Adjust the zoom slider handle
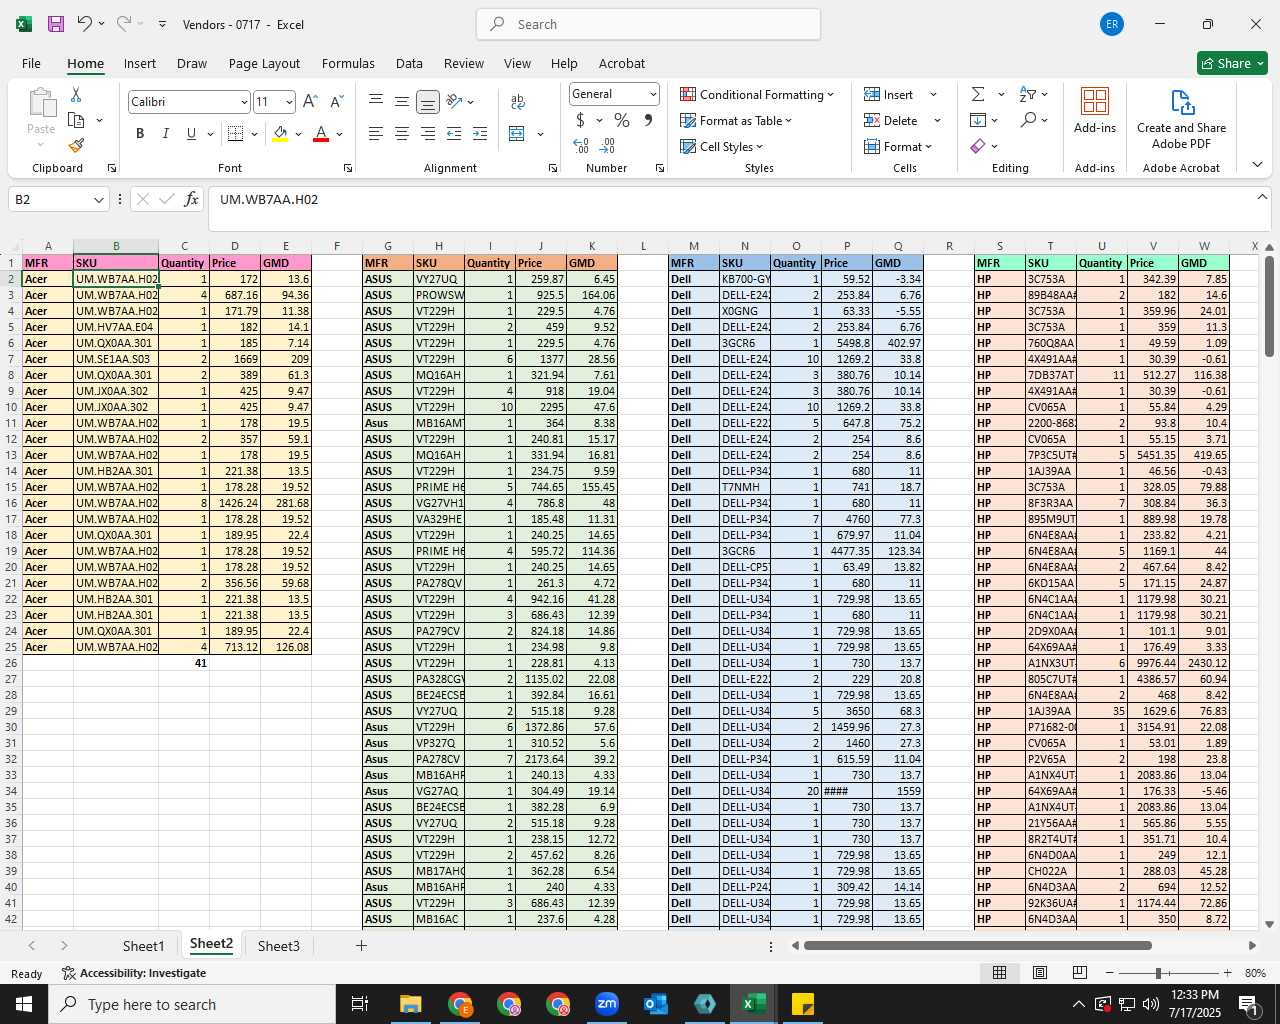1280x1024 pixels. point(1158,973)
